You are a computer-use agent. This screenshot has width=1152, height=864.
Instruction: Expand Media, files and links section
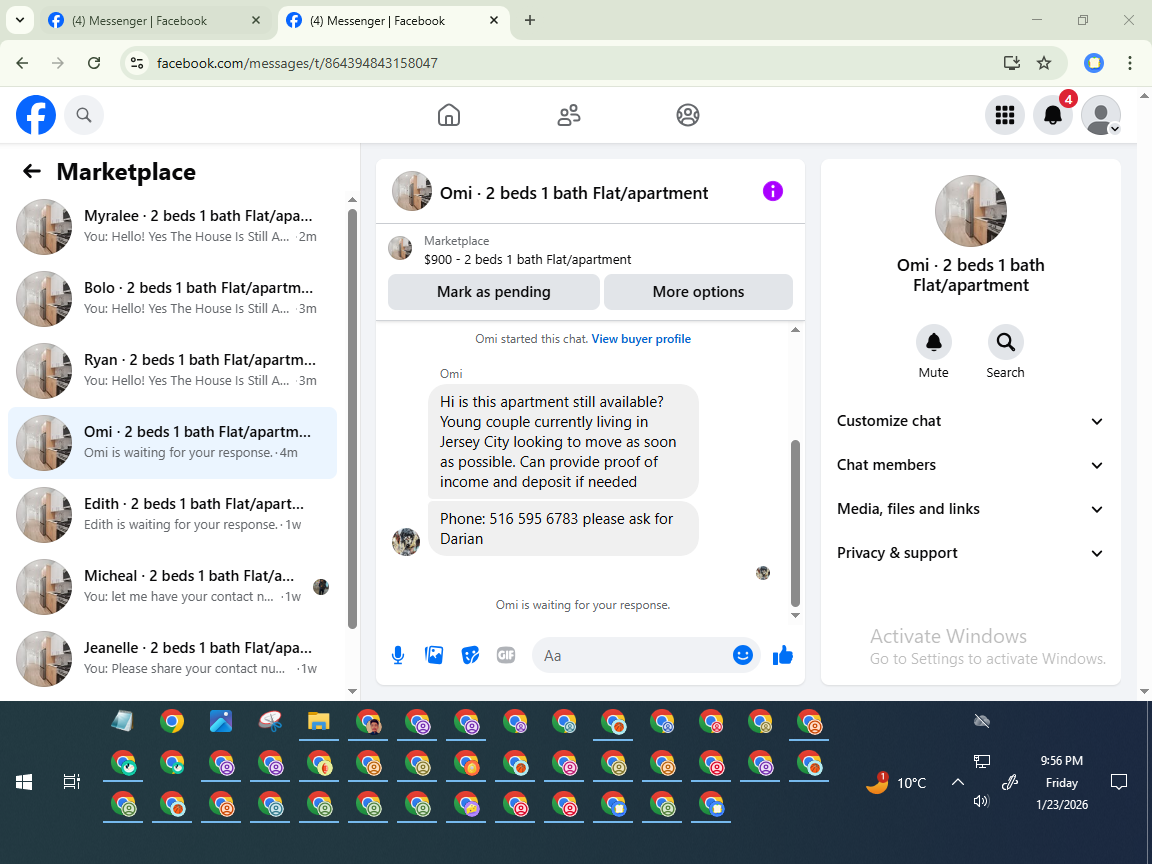[x=971, y=509]
